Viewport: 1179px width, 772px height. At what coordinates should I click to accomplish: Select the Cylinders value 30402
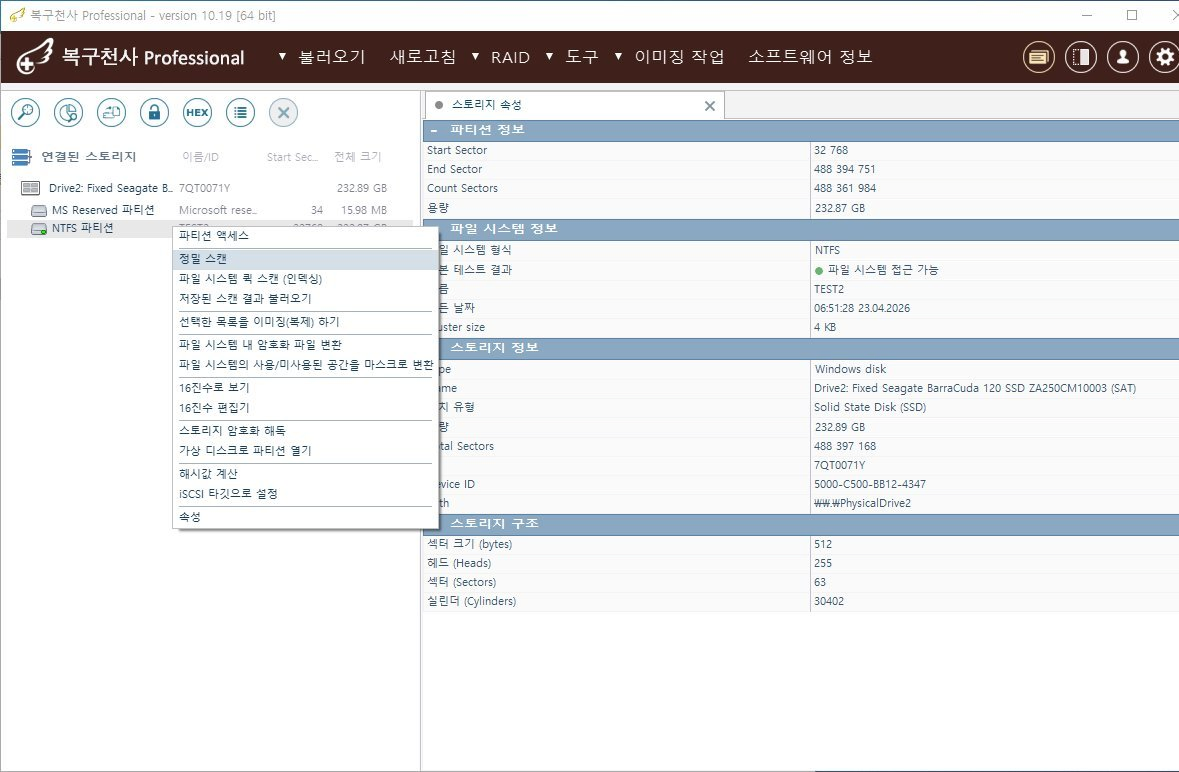(x=829, y=601)
